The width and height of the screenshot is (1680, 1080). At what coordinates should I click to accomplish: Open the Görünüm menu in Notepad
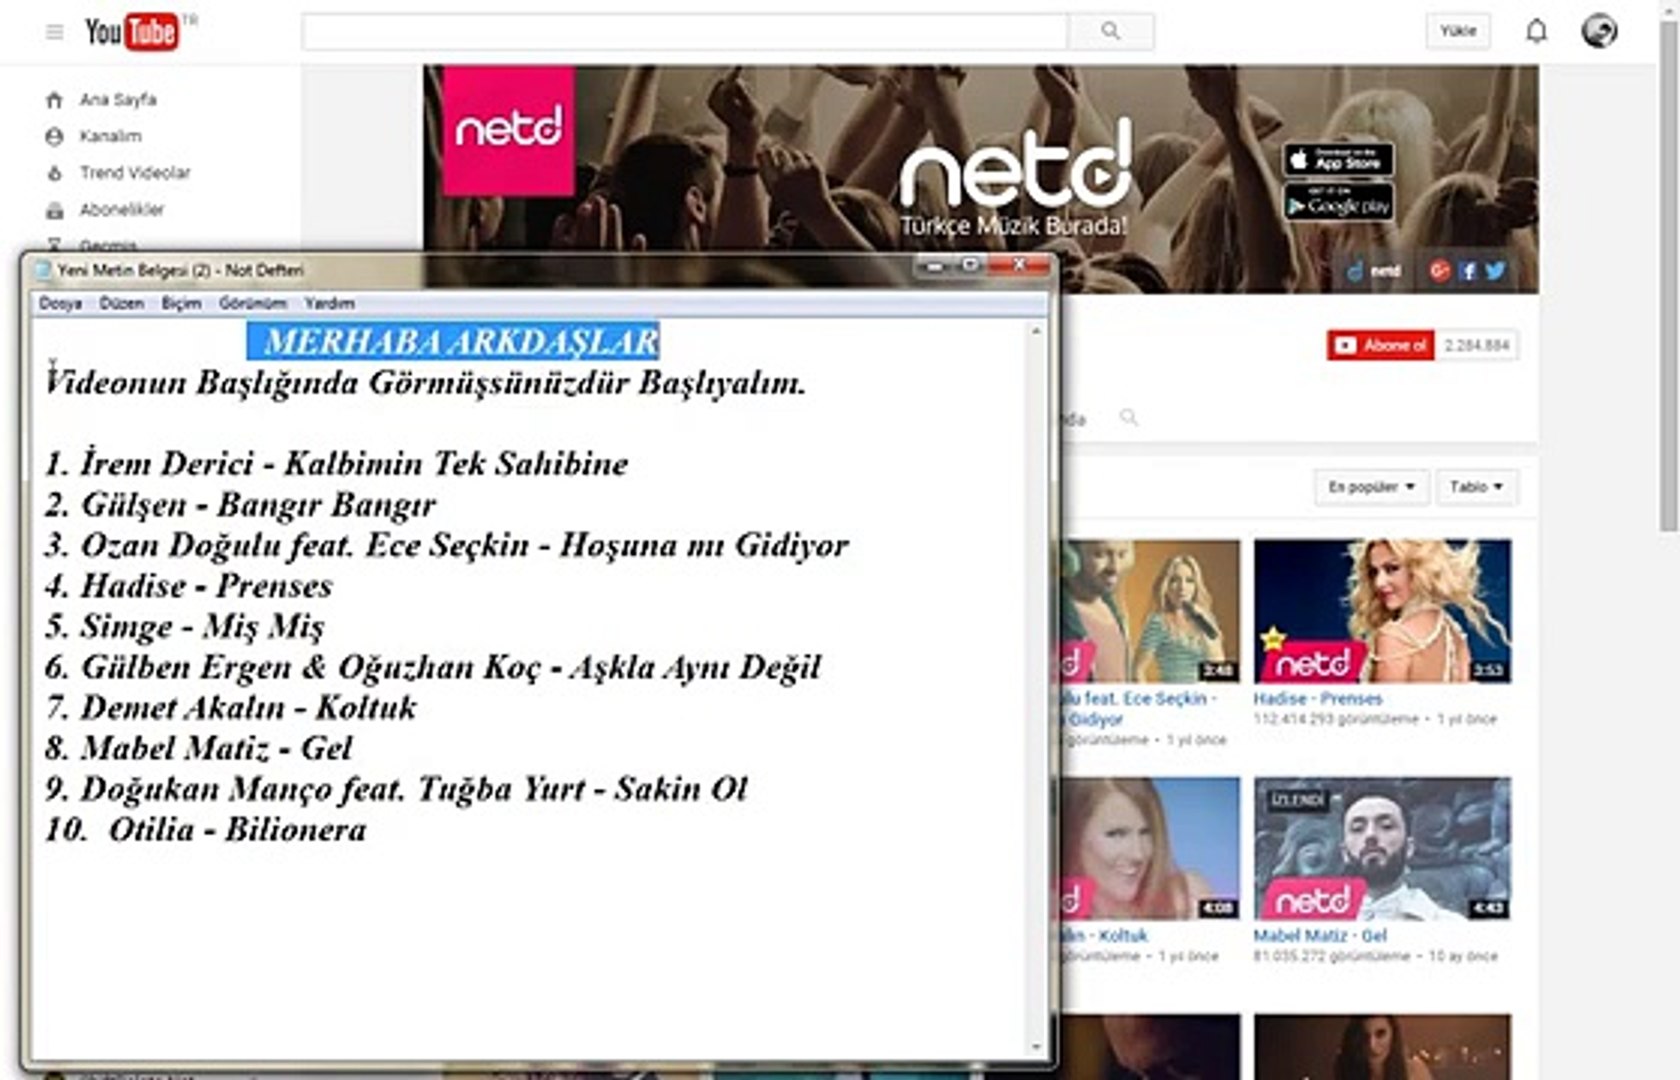click(x=252, y=303)
